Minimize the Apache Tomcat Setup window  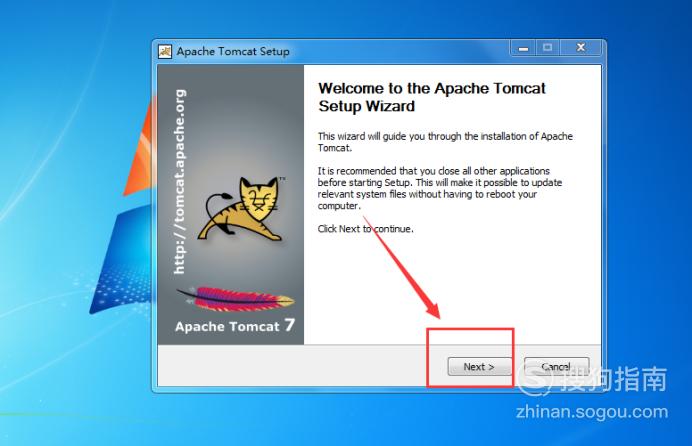coord(523,48)
